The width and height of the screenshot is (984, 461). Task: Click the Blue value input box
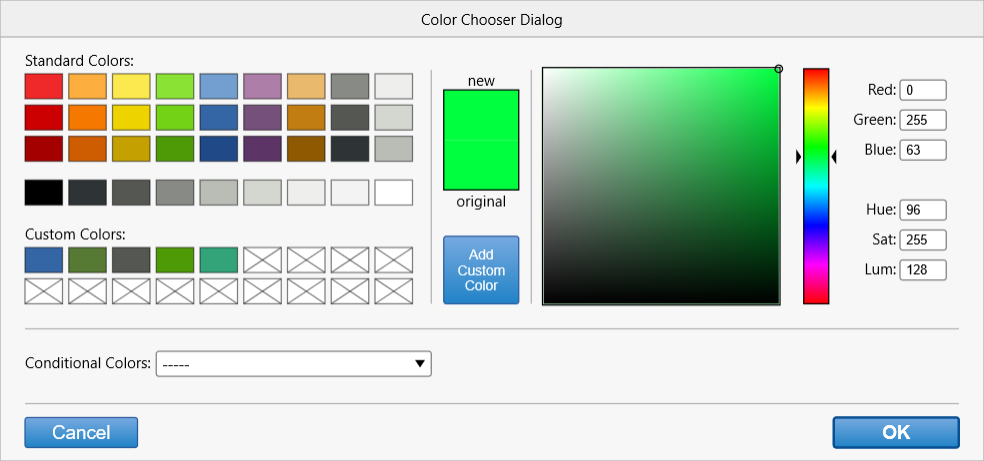click(x=922, y=150)
